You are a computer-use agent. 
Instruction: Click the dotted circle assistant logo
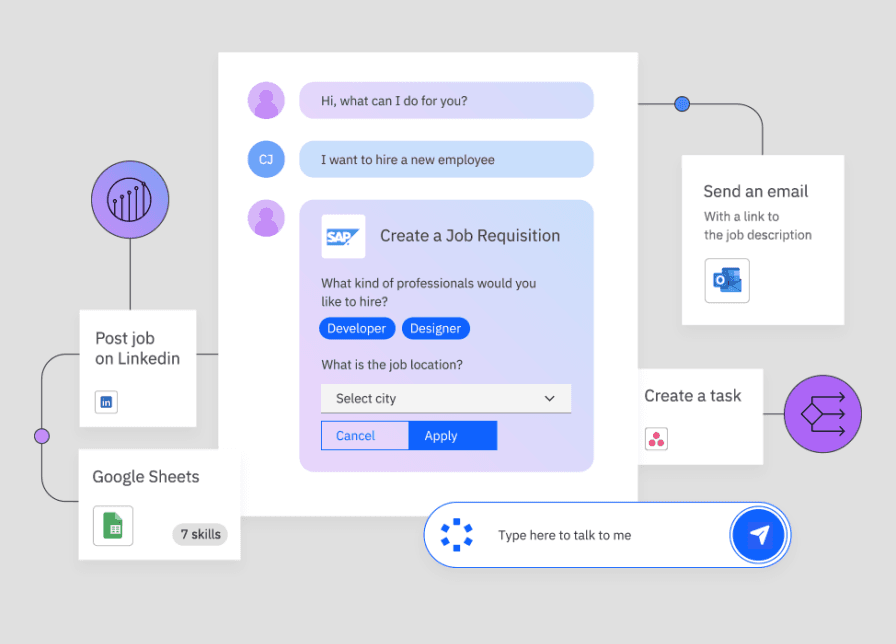point(457,535)
